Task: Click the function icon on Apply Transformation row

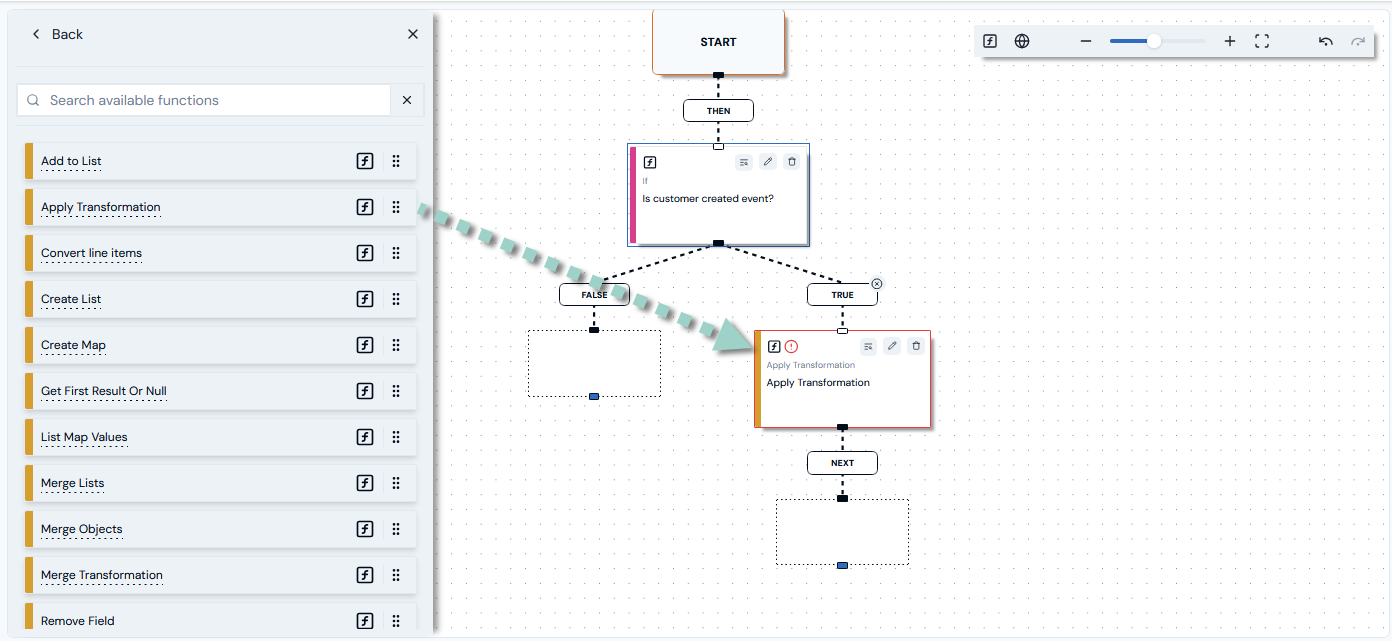Action: [365, 207]
